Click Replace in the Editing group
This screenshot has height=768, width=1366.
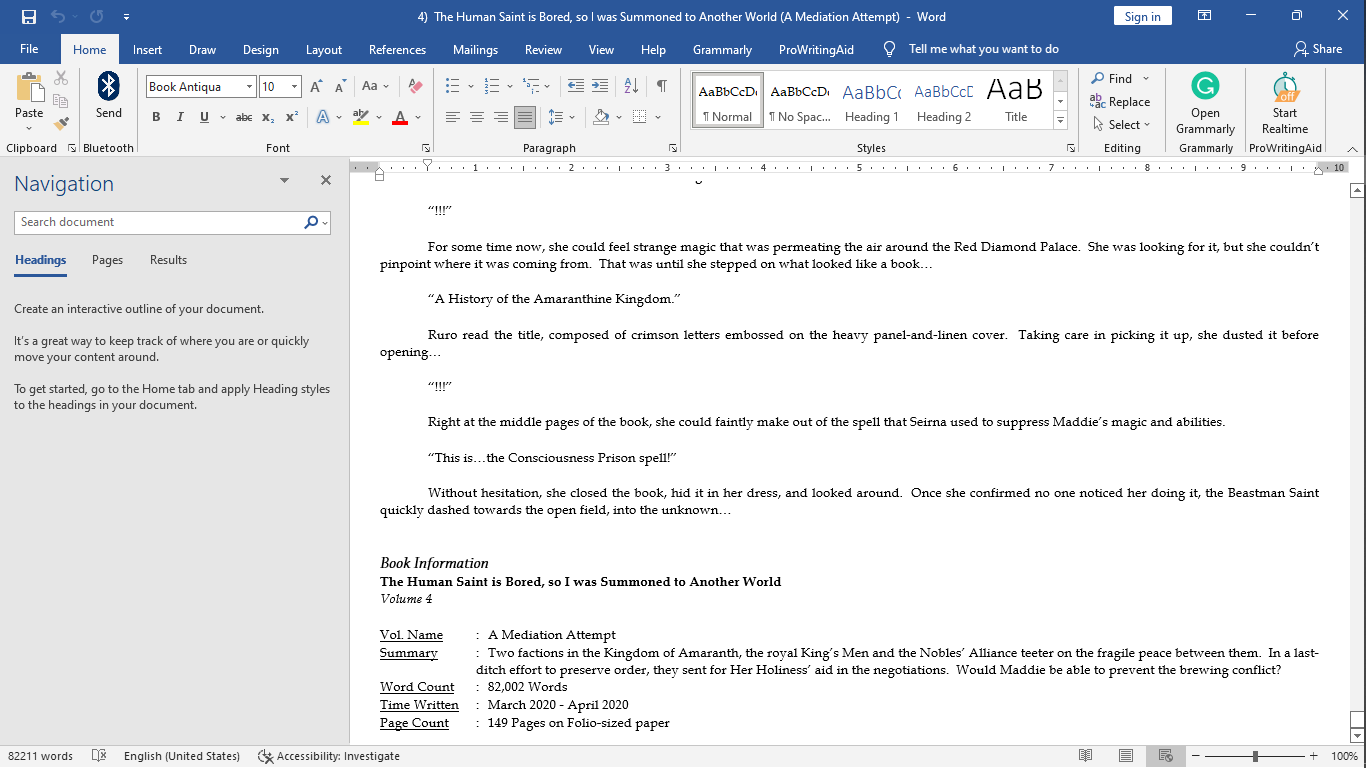[1120, 102]
